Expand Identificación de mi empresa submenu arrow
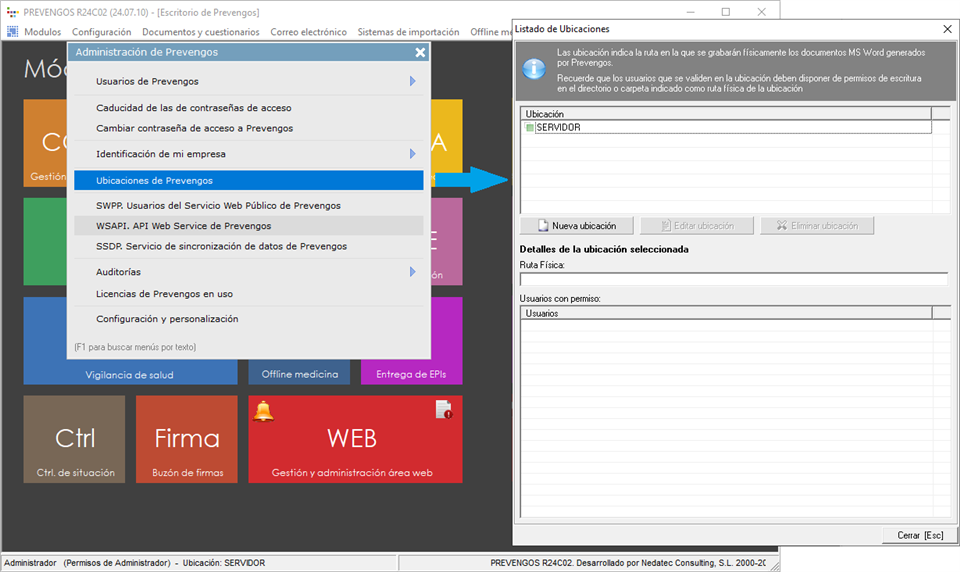This screenshot has width=960, height=572. 412,154
